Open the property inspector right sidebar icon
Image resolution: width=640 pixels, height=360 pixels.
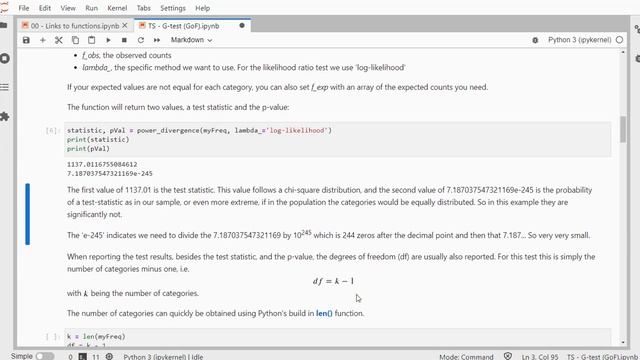pos(637,29)
